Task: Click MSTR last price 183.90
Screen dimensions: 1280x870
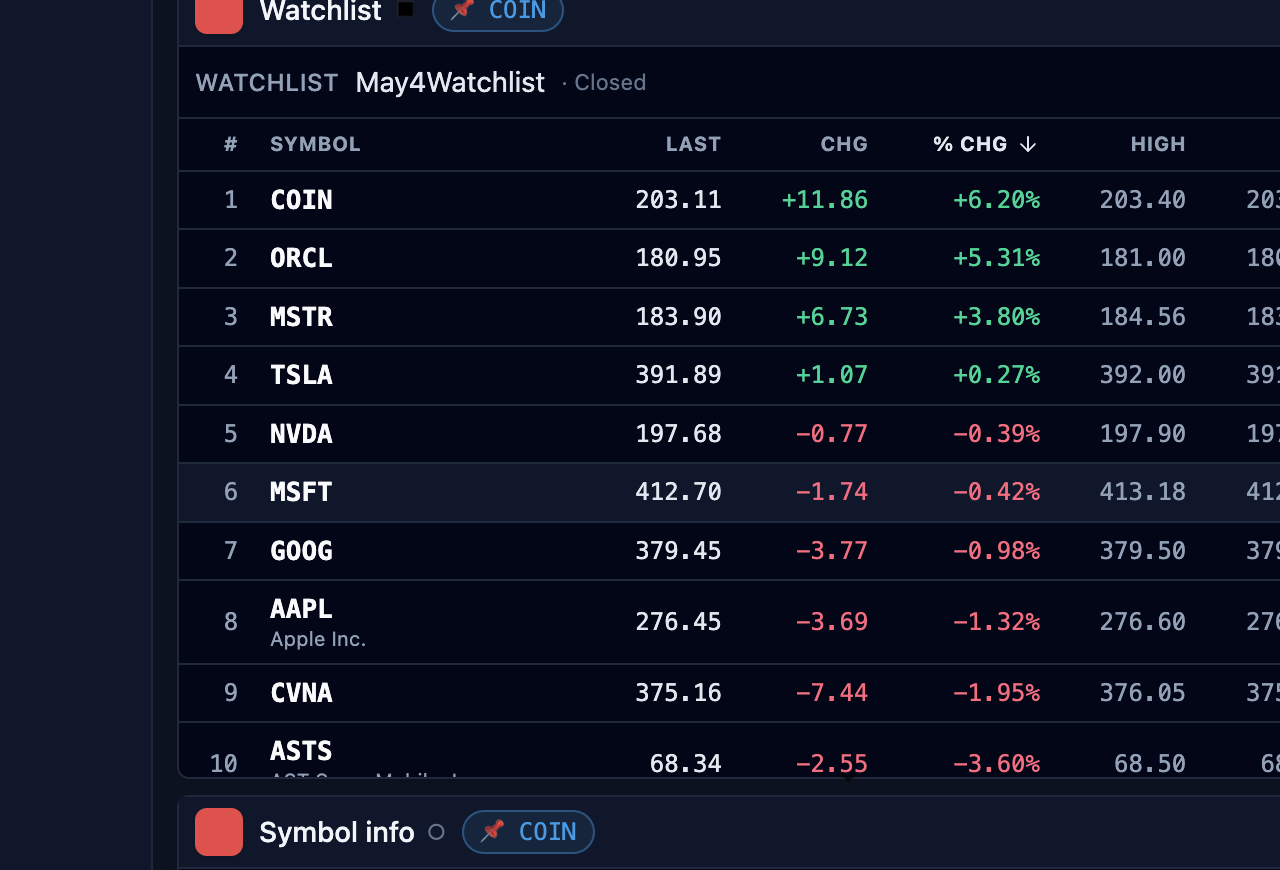Action: 678,317
